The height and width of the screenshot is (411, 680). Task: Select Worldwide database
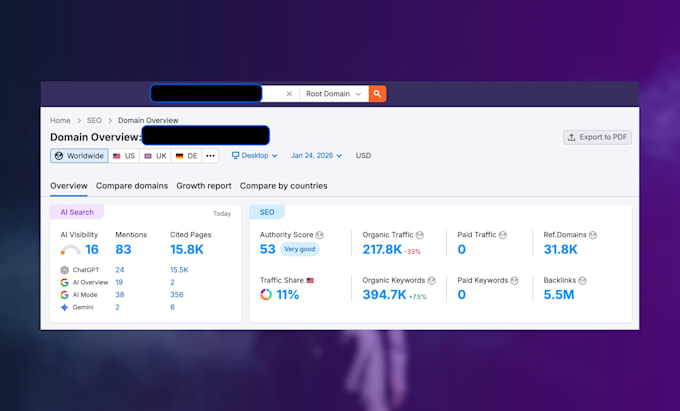point(79,156)
